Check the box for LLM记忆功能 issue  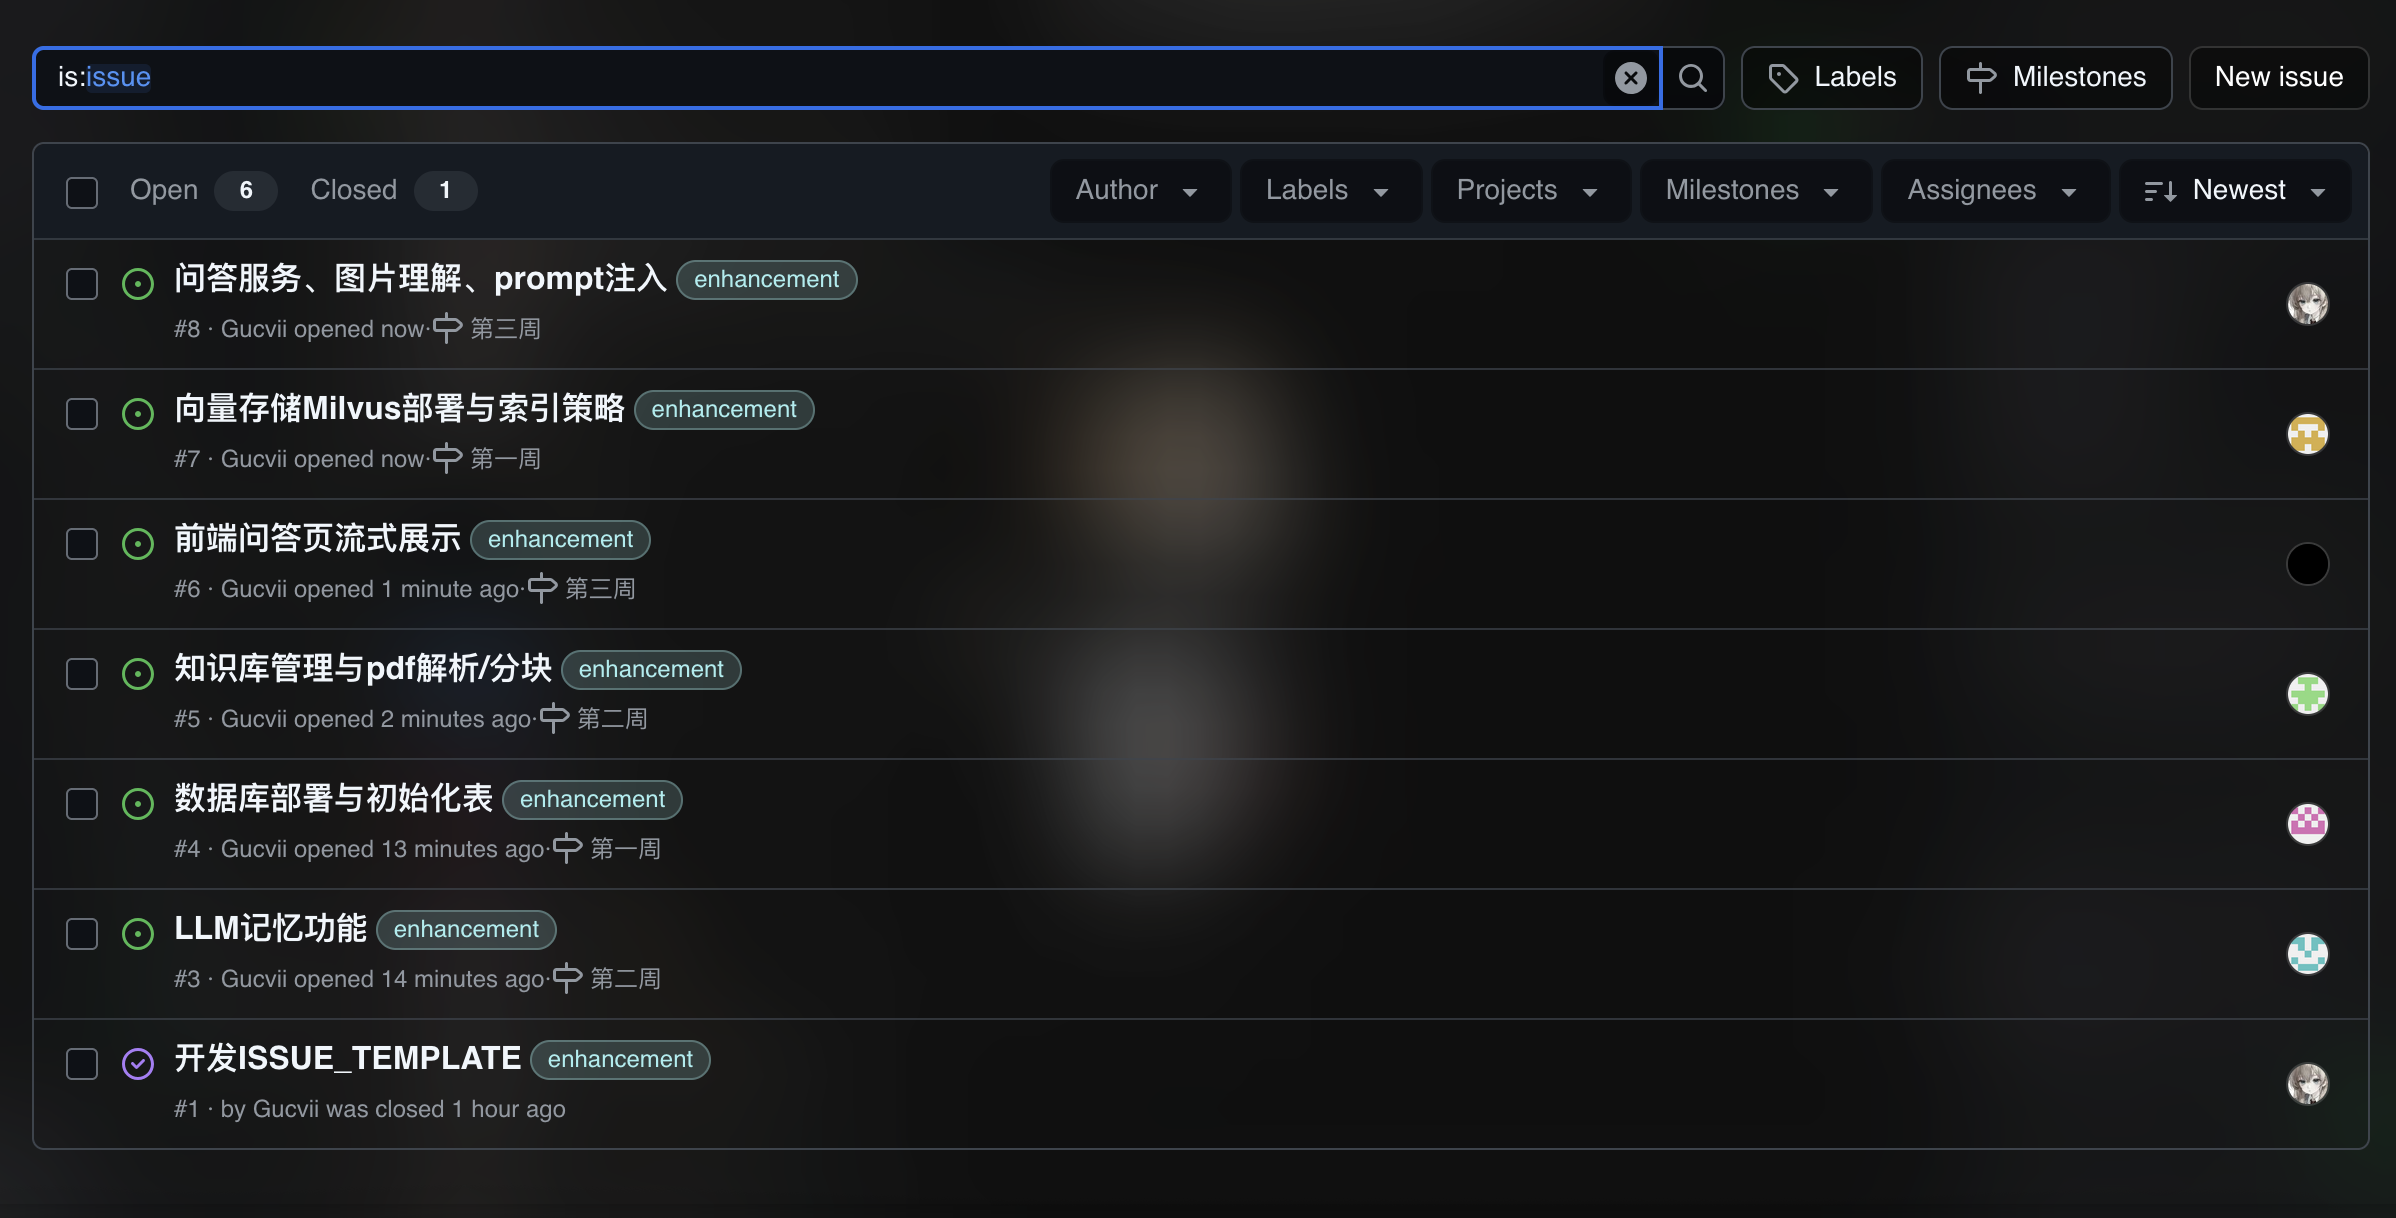click(x=82, y=934)
